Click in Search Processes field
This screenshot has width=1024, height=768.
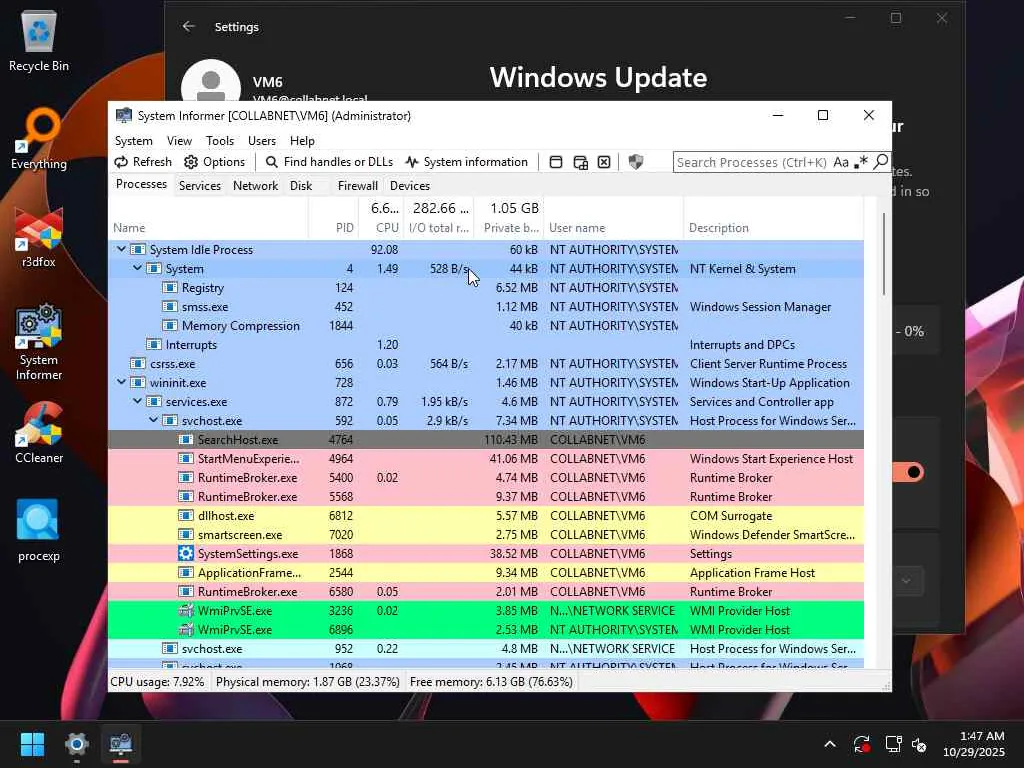[752, 162]
